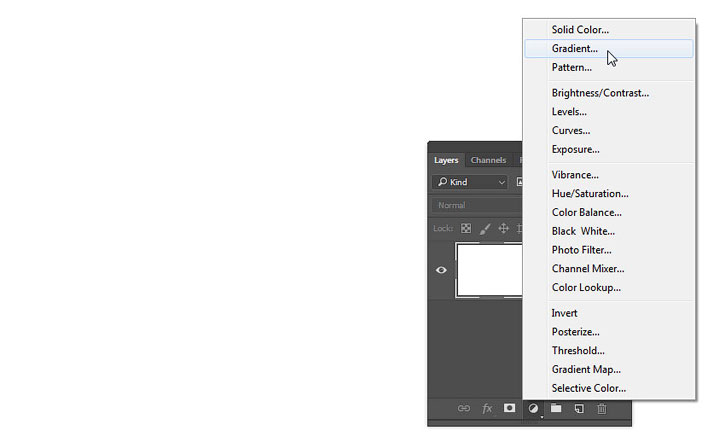Add Black White adjustment
This screenshot has height=448, width=725.
(x=609, y=231)
